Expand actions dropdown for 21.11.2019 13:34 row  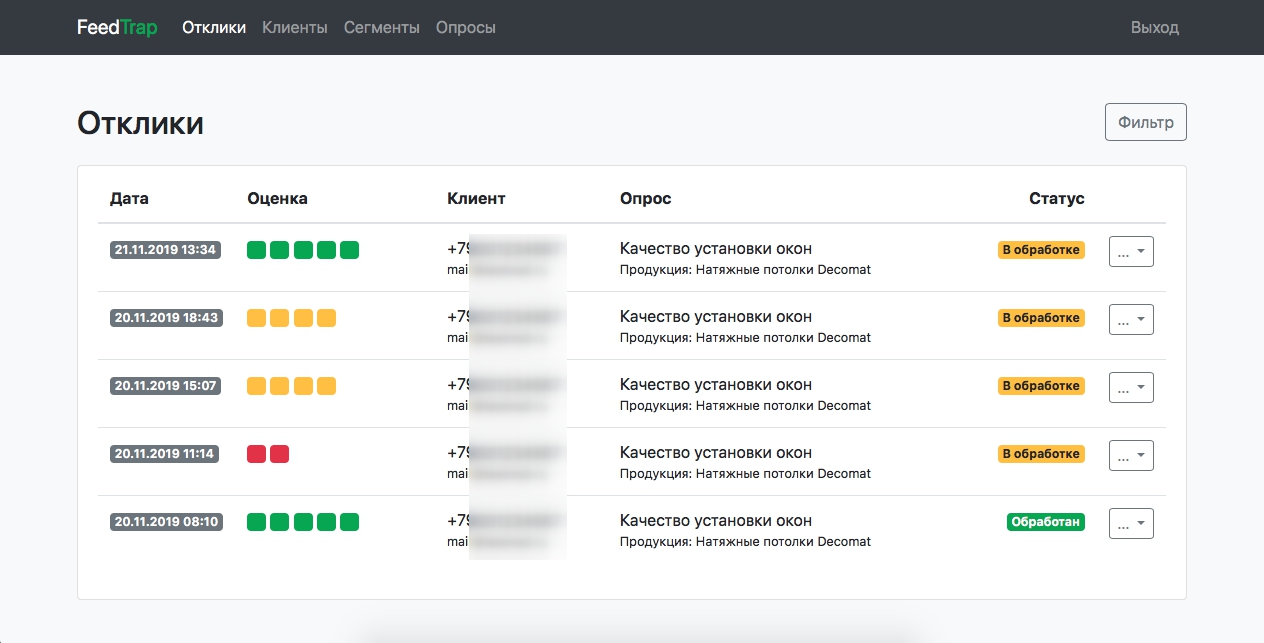coord(1131,252)
